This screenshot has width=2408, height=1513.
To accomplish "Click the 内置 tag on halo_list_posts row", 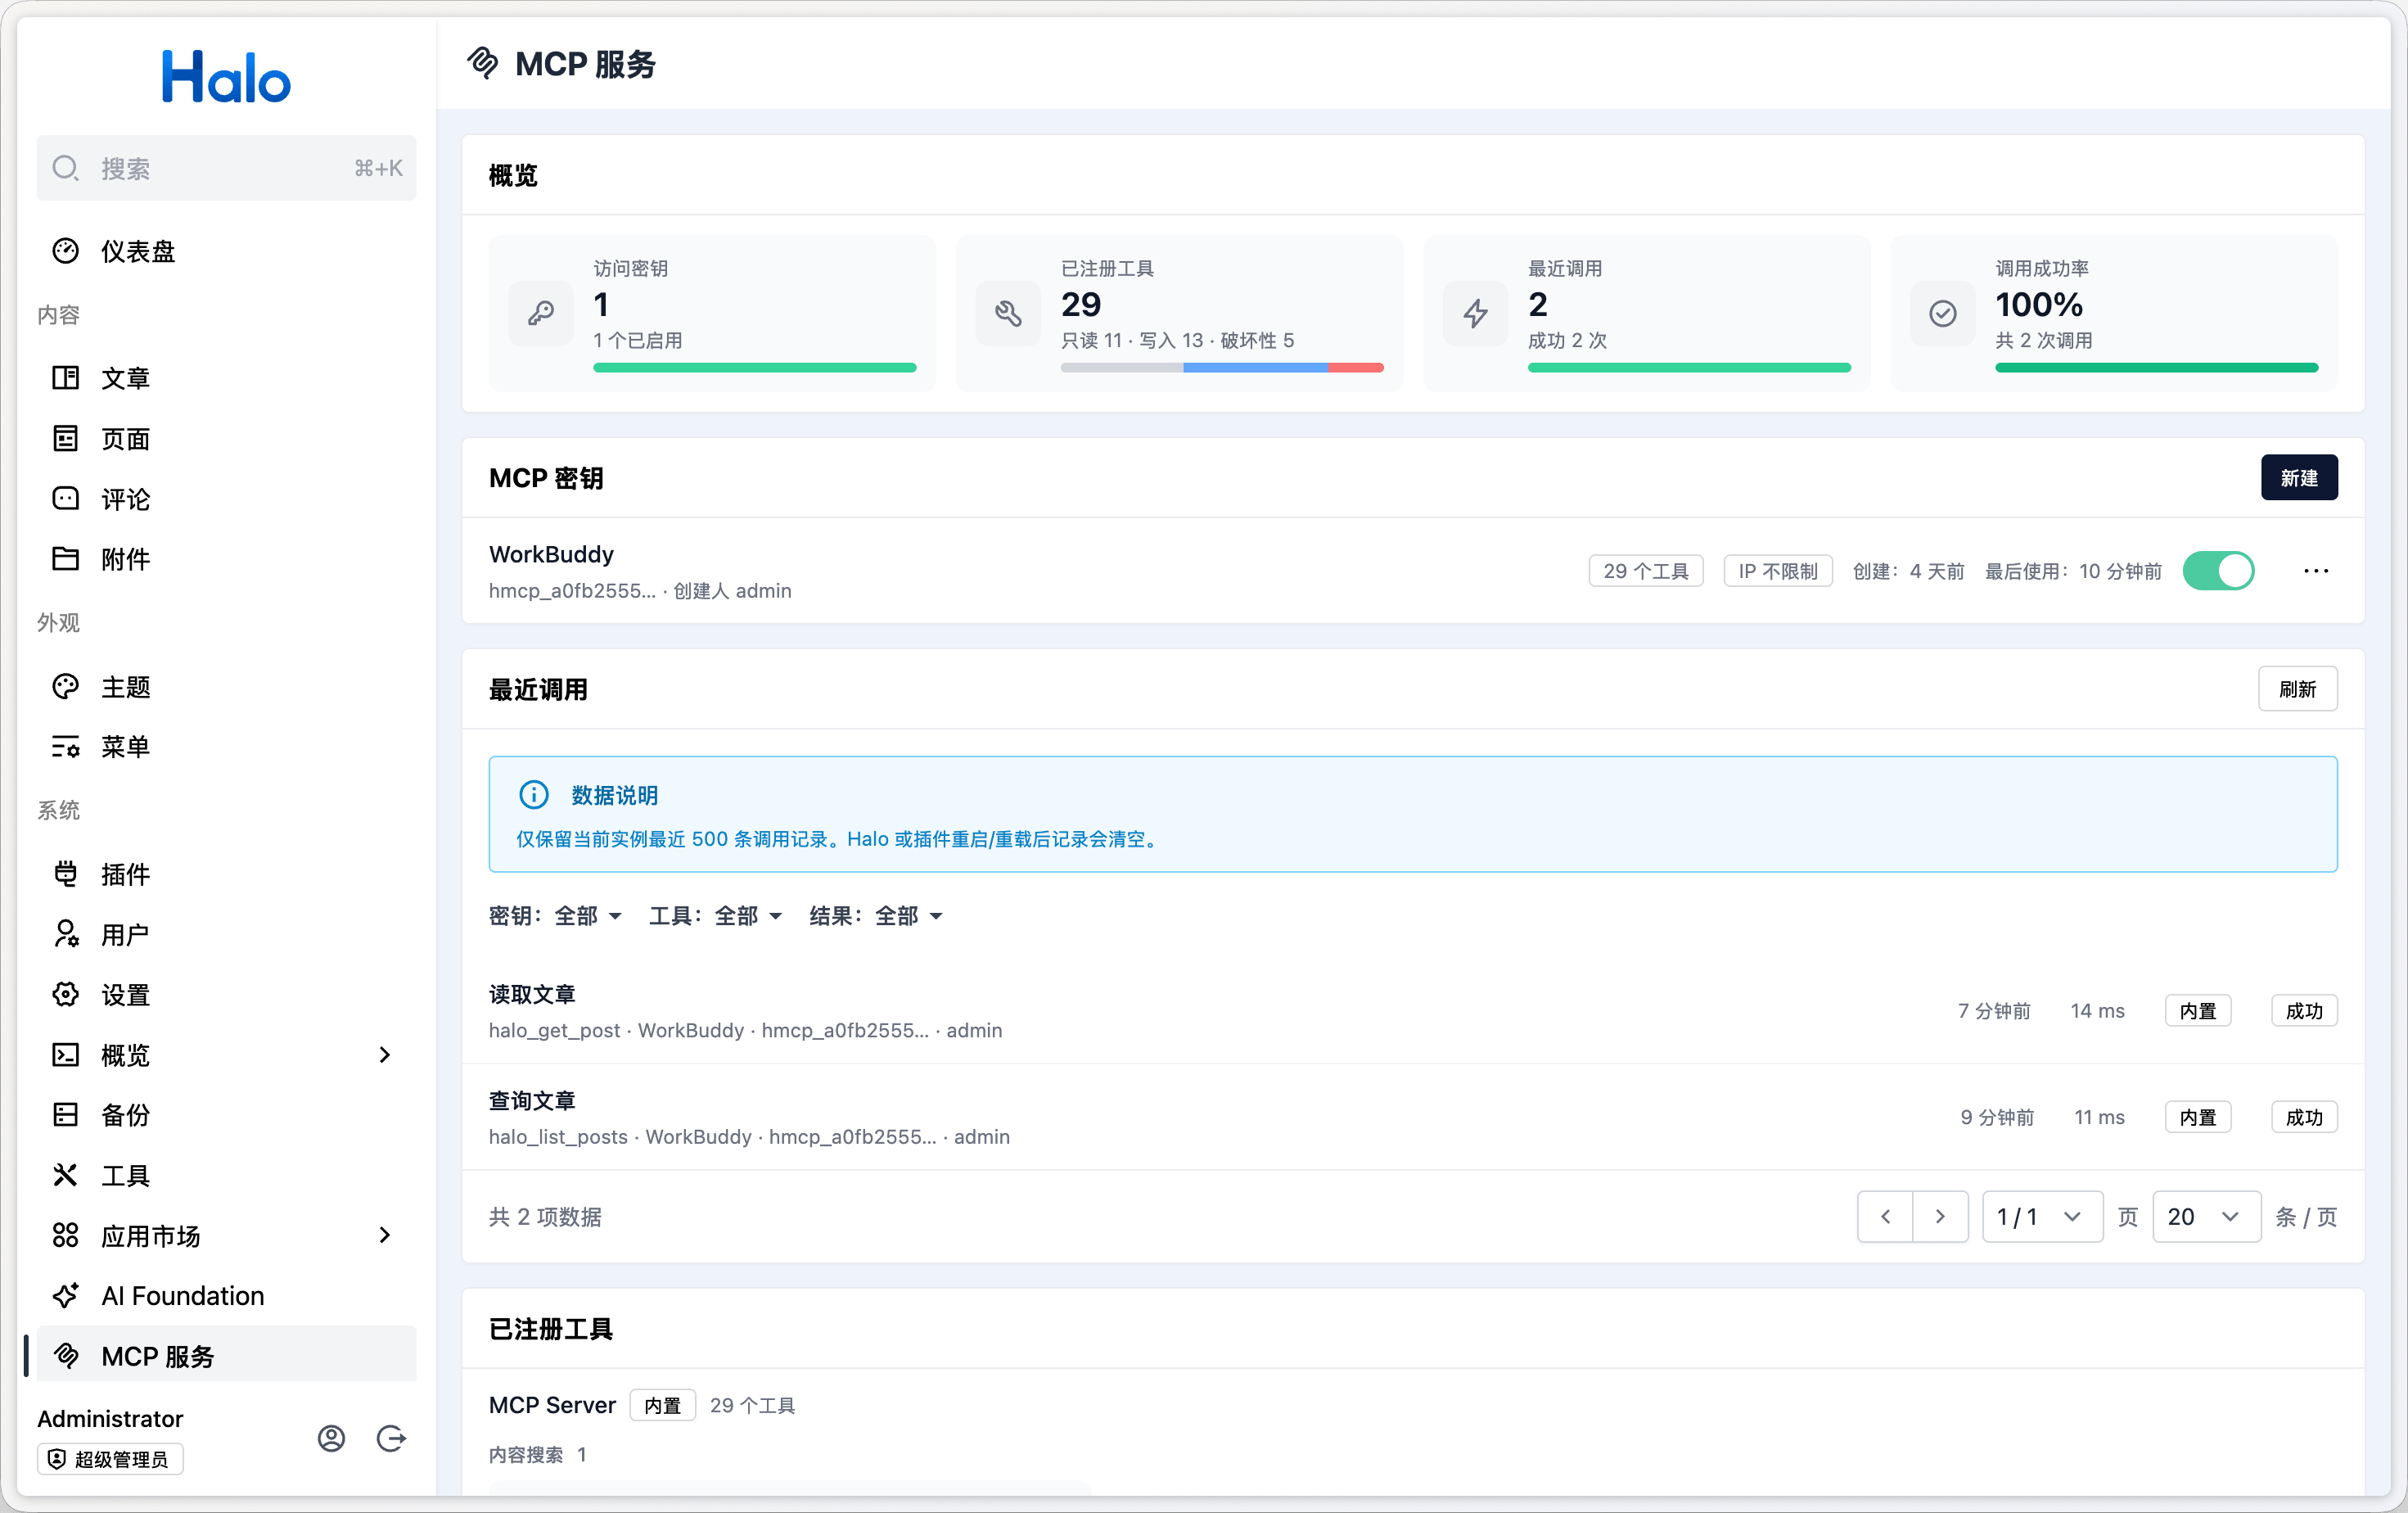I will click(x=2197, y=1117).
